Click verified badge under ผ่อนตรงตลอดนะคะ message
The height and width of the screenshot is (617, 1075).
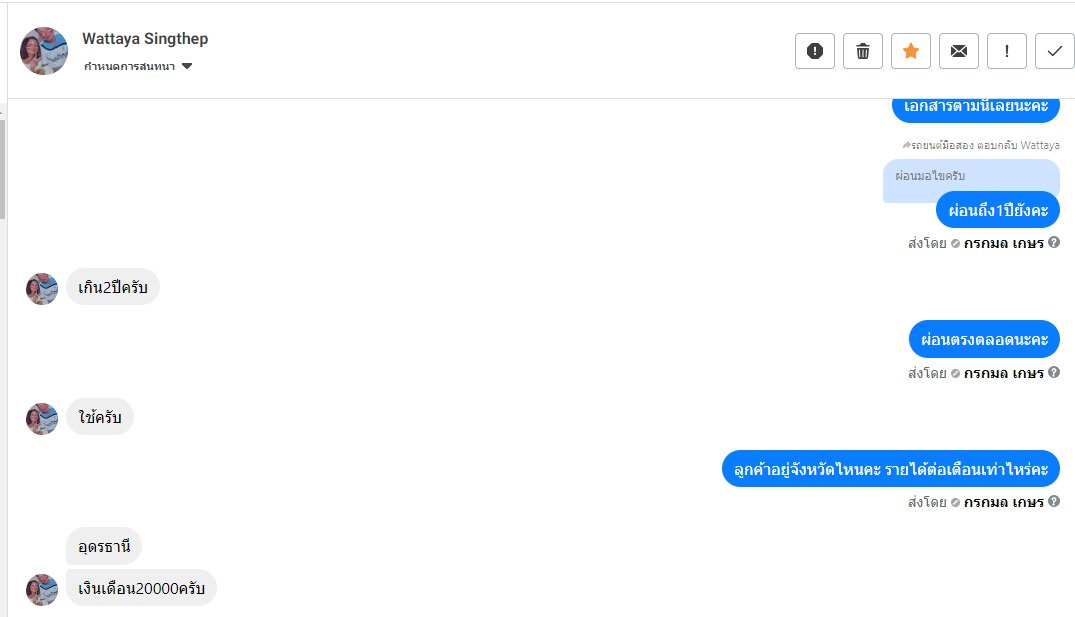tap(955, 373)
